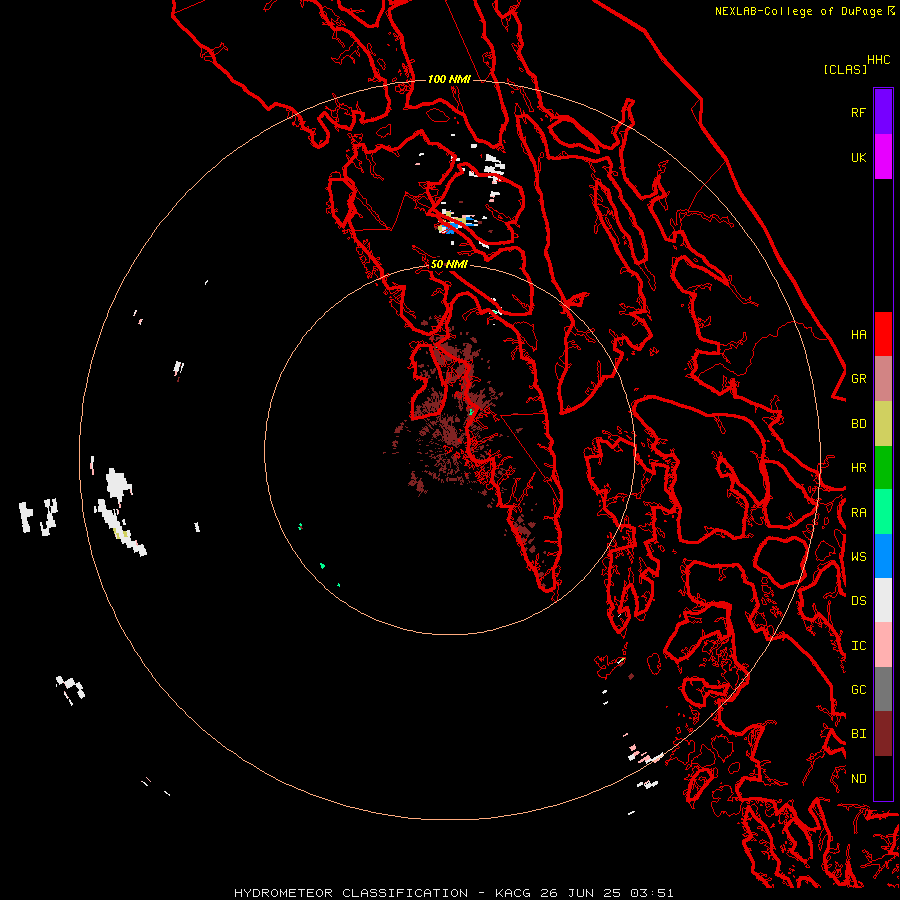Click the HA red legend swatch

coord(883,334)
